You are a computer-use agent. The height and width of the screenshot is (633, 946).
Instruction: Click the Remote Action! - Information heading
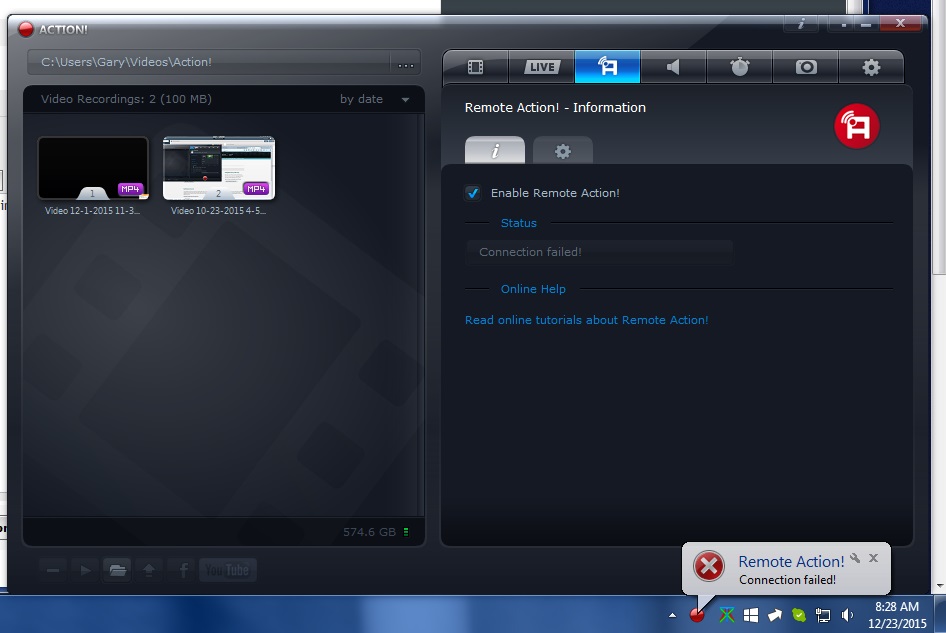[x=555, y=107]
